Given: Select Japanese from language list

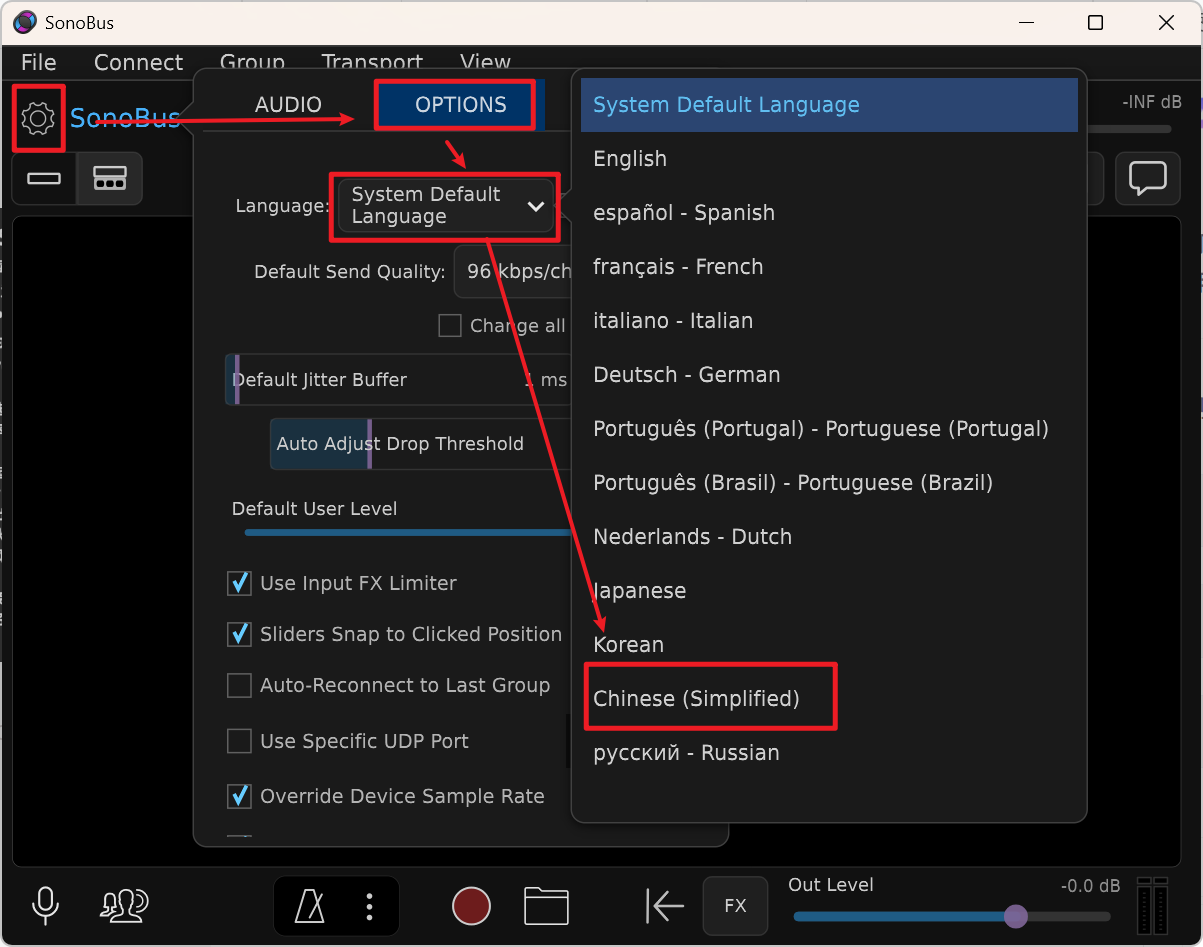Looking at the screenshot, I should click(829, 591).
